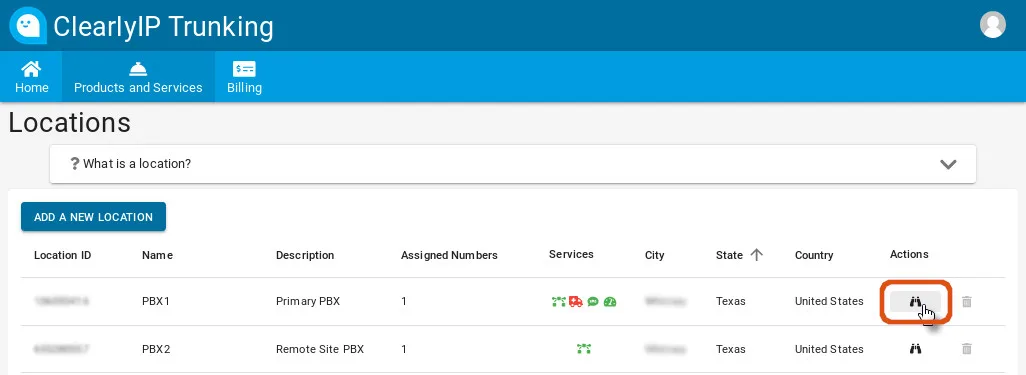Open binoculars view icon for PBX2
This screenshot has width=1026, height=375.
click(915, 349)
